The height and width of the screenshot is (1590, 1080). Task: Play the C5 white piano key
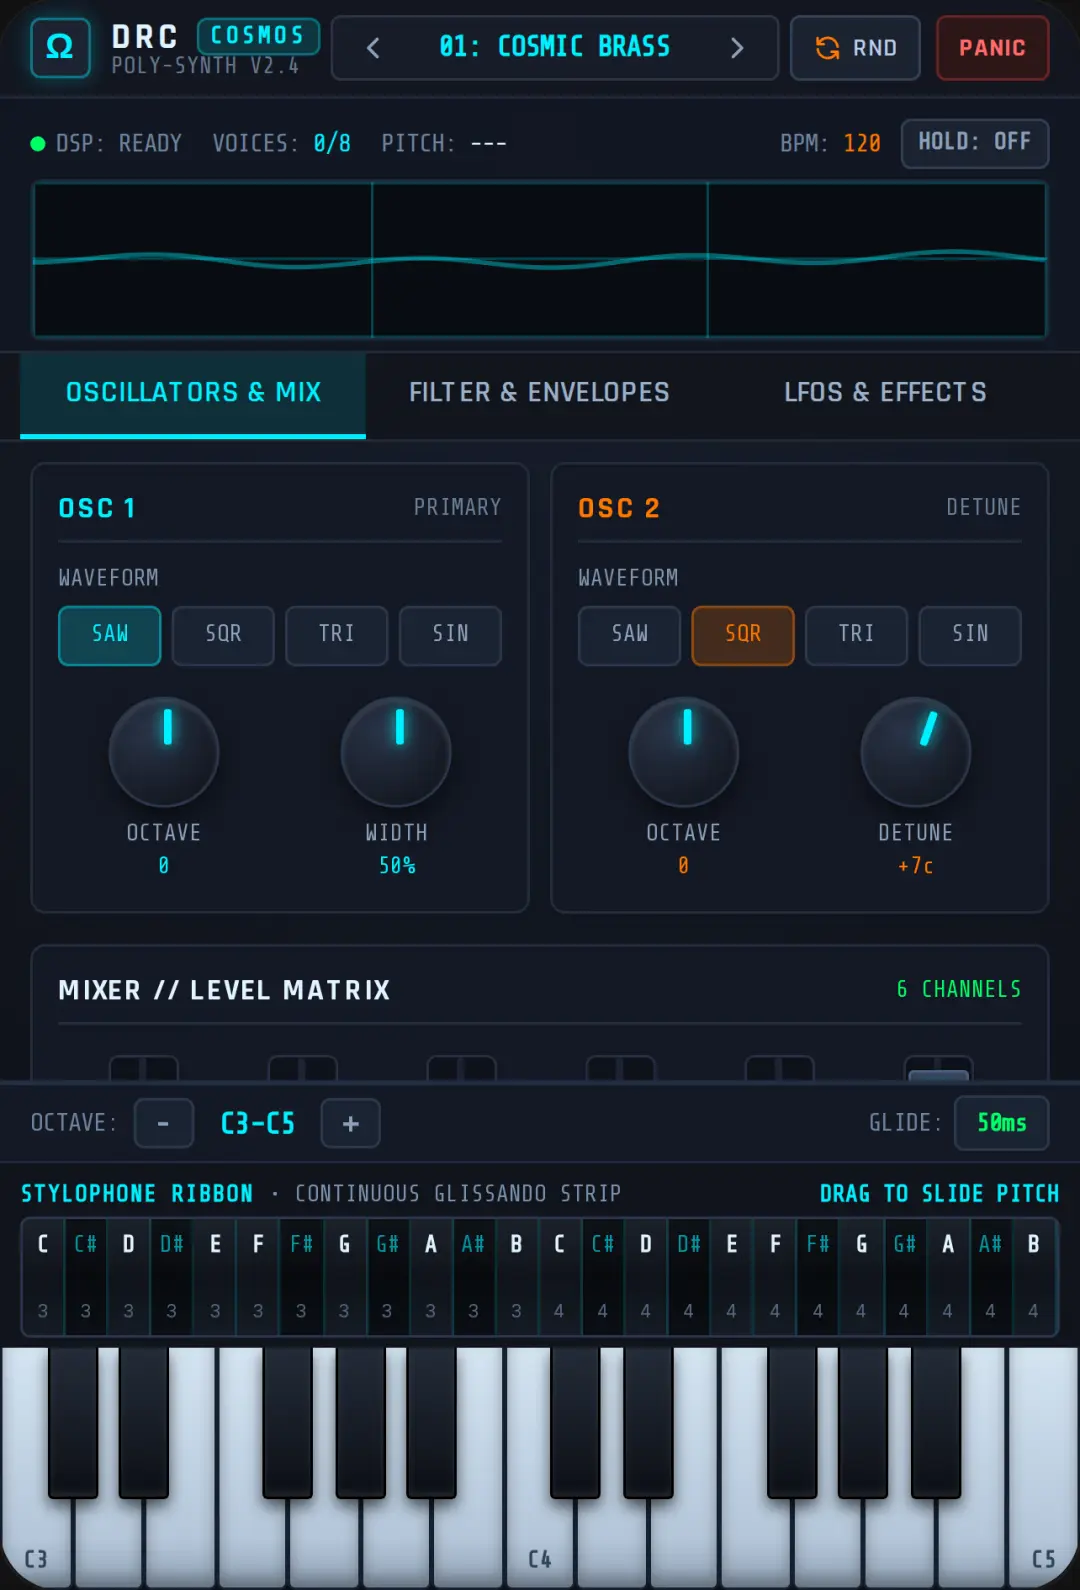(x=1043, y=1540)
